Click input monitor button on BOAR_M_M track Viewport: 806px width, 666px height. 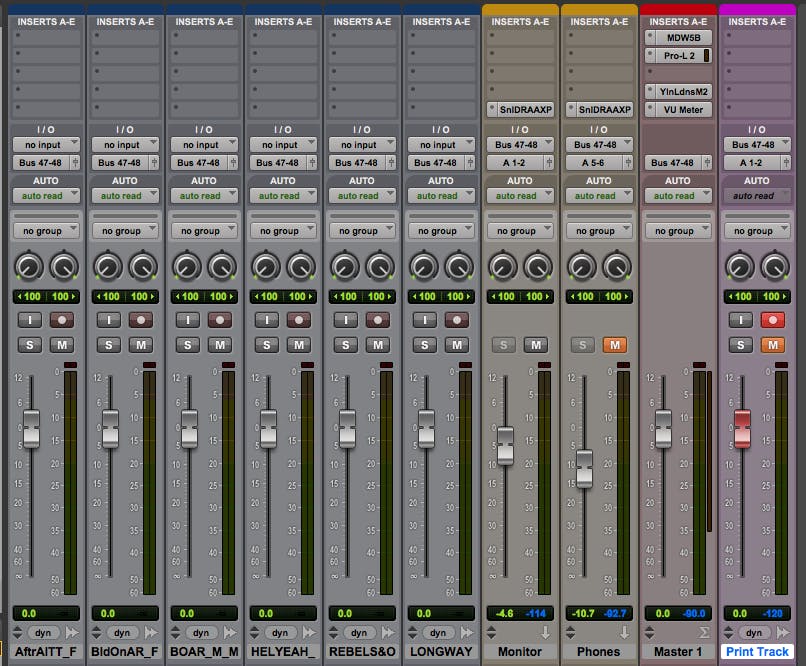click(x=187, y=320)
